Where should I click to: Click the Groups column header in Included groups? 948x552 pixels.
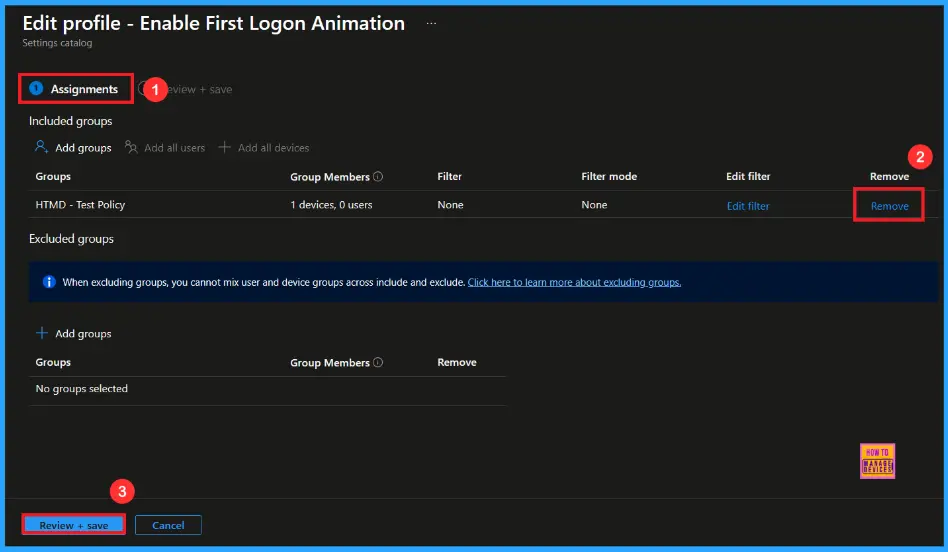[53, 176]
